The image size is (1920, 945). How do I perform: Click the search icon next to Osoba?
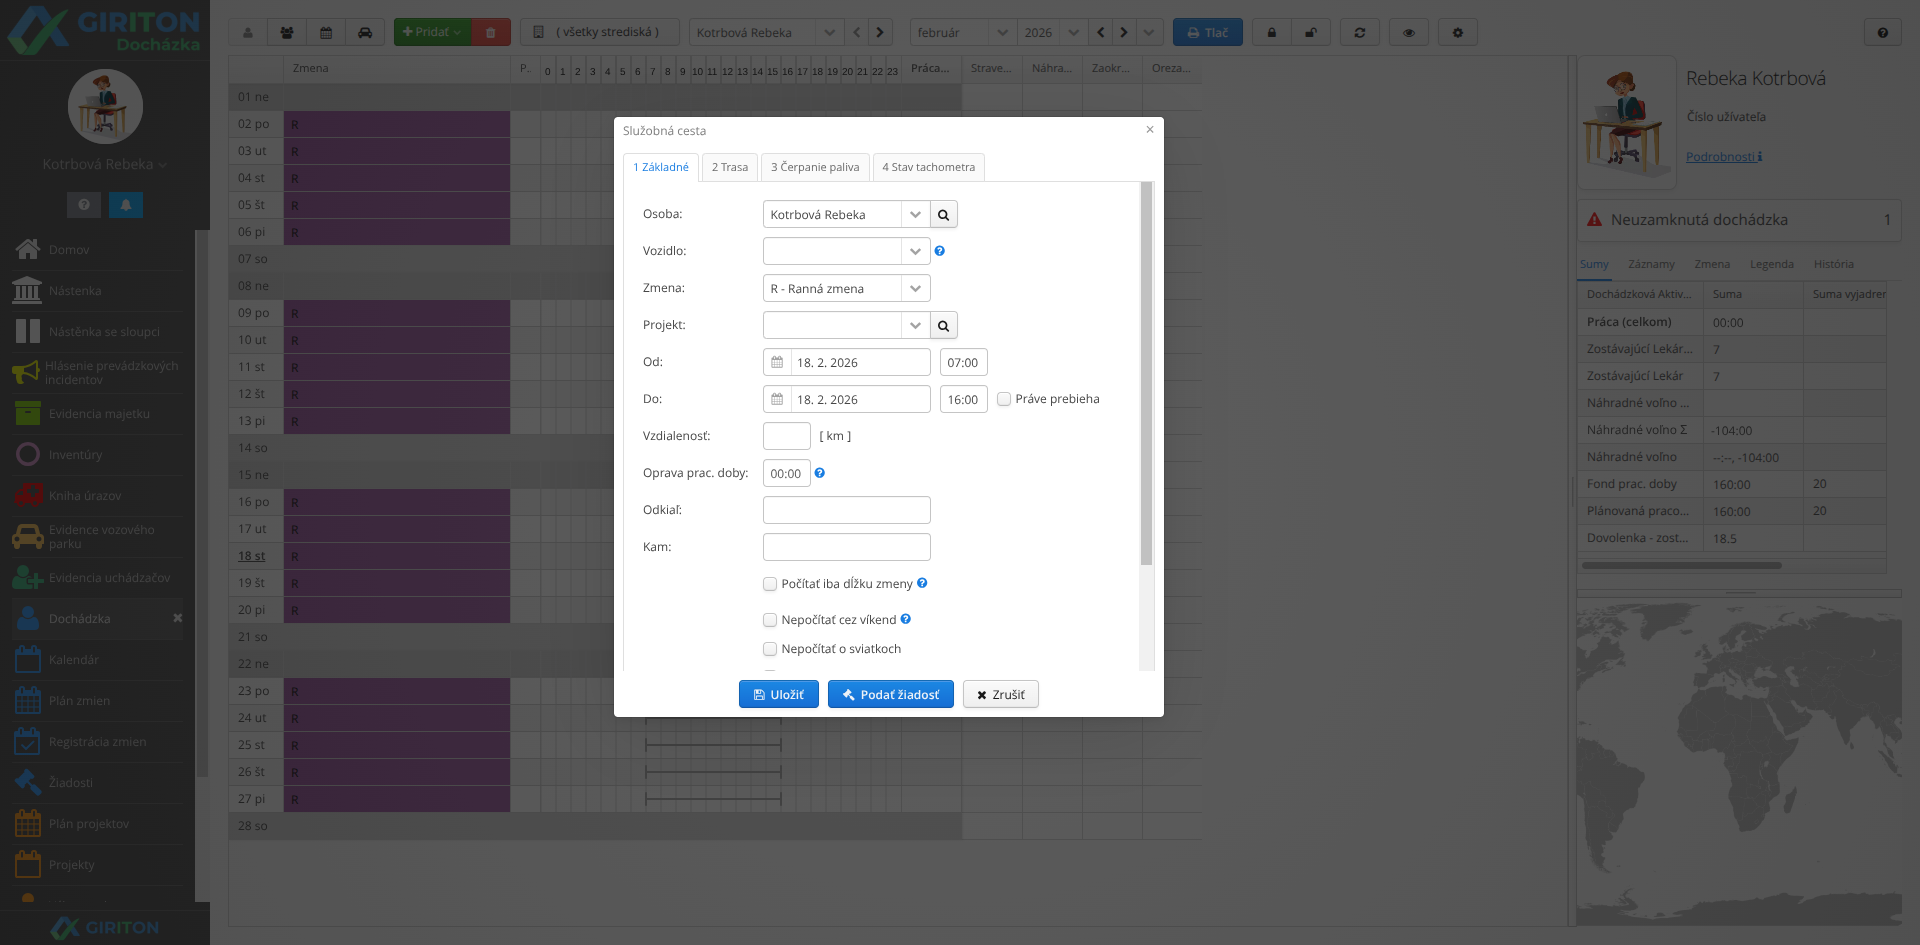click(943, 215)
